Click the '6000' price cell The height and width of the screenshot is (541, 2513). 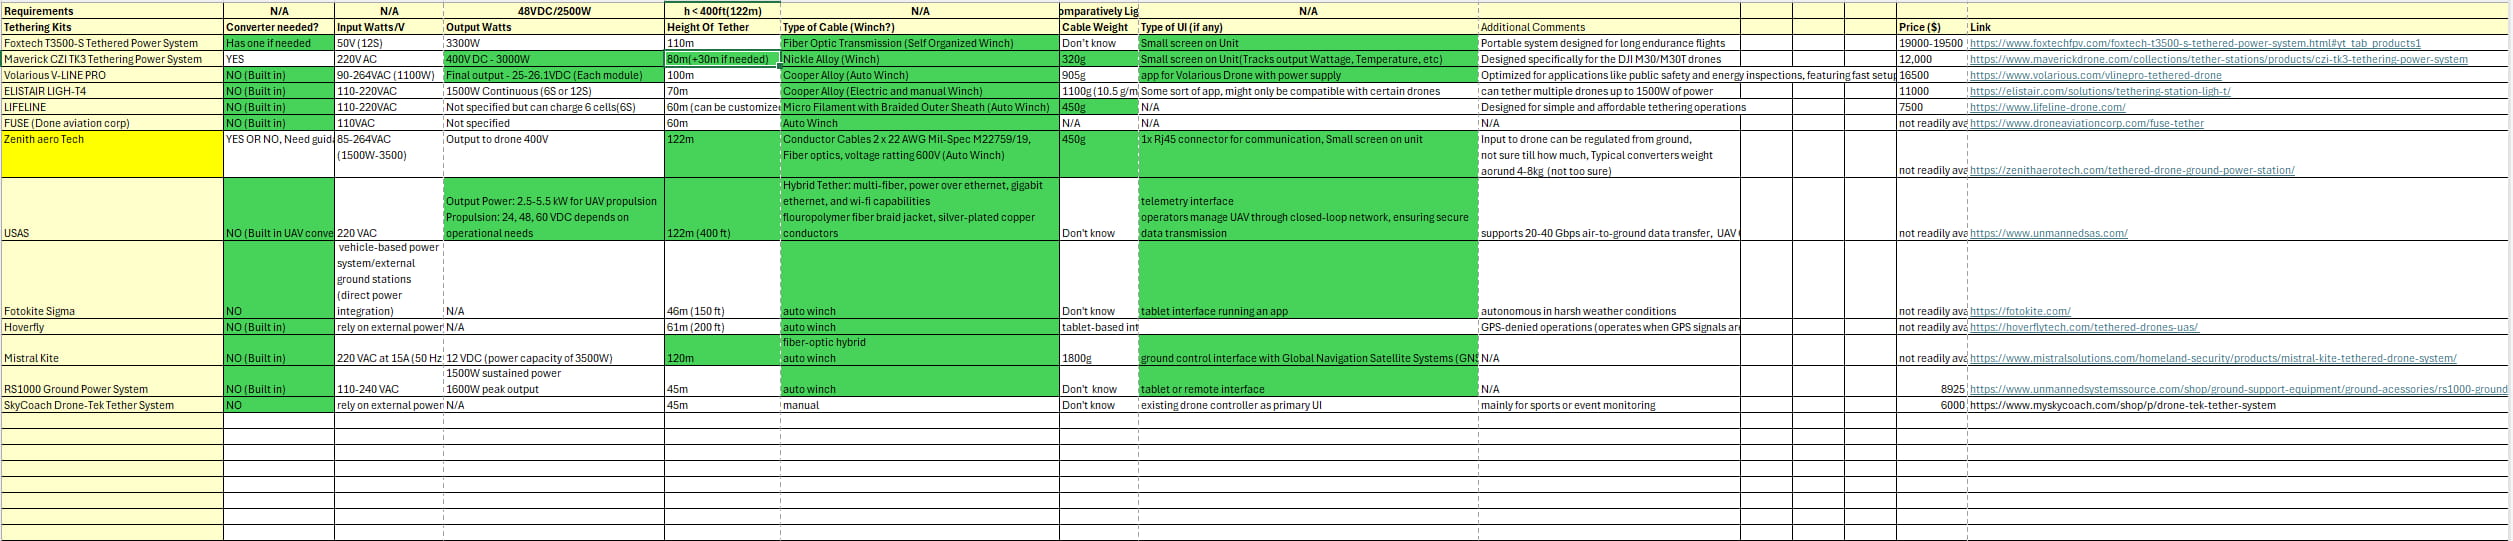point(1931,405)
